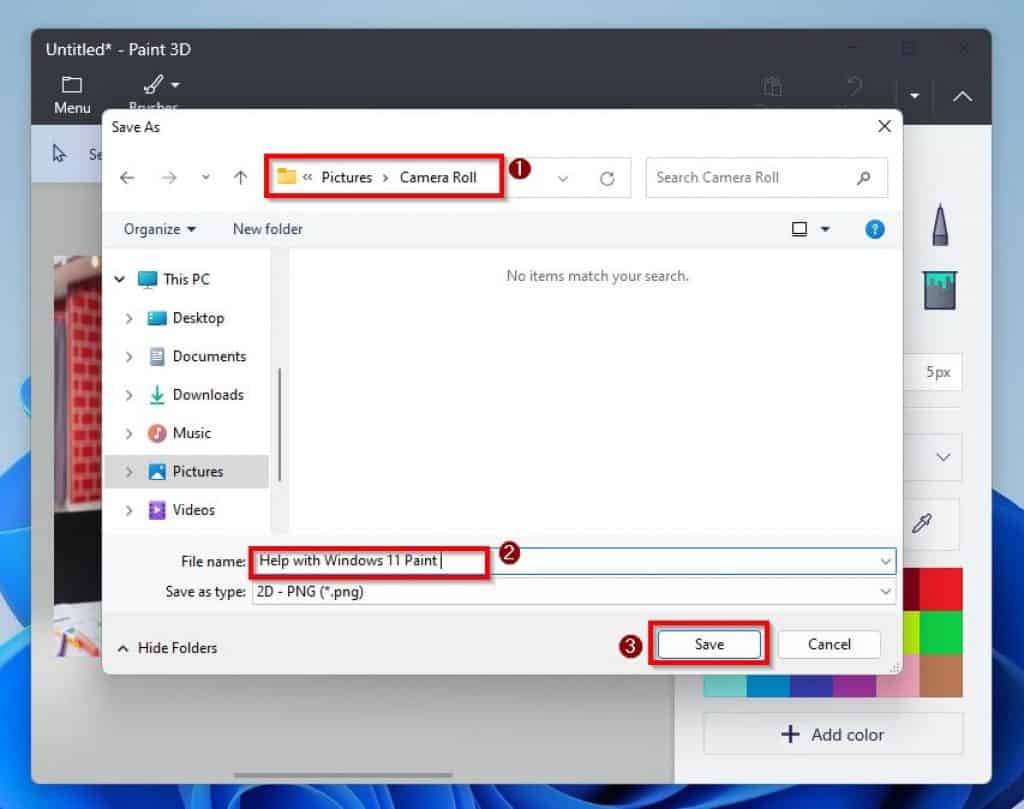Open the Paint 3D Menu folder icon
1024x809 pixels.
point(72,85)
